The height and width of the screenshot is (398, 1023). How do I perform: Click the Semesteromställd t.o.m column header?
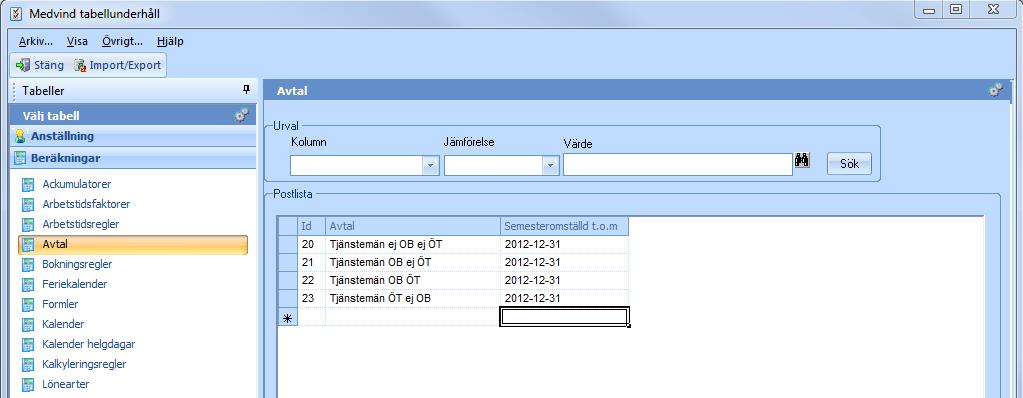pyautogui.click(x=564, y=226)
